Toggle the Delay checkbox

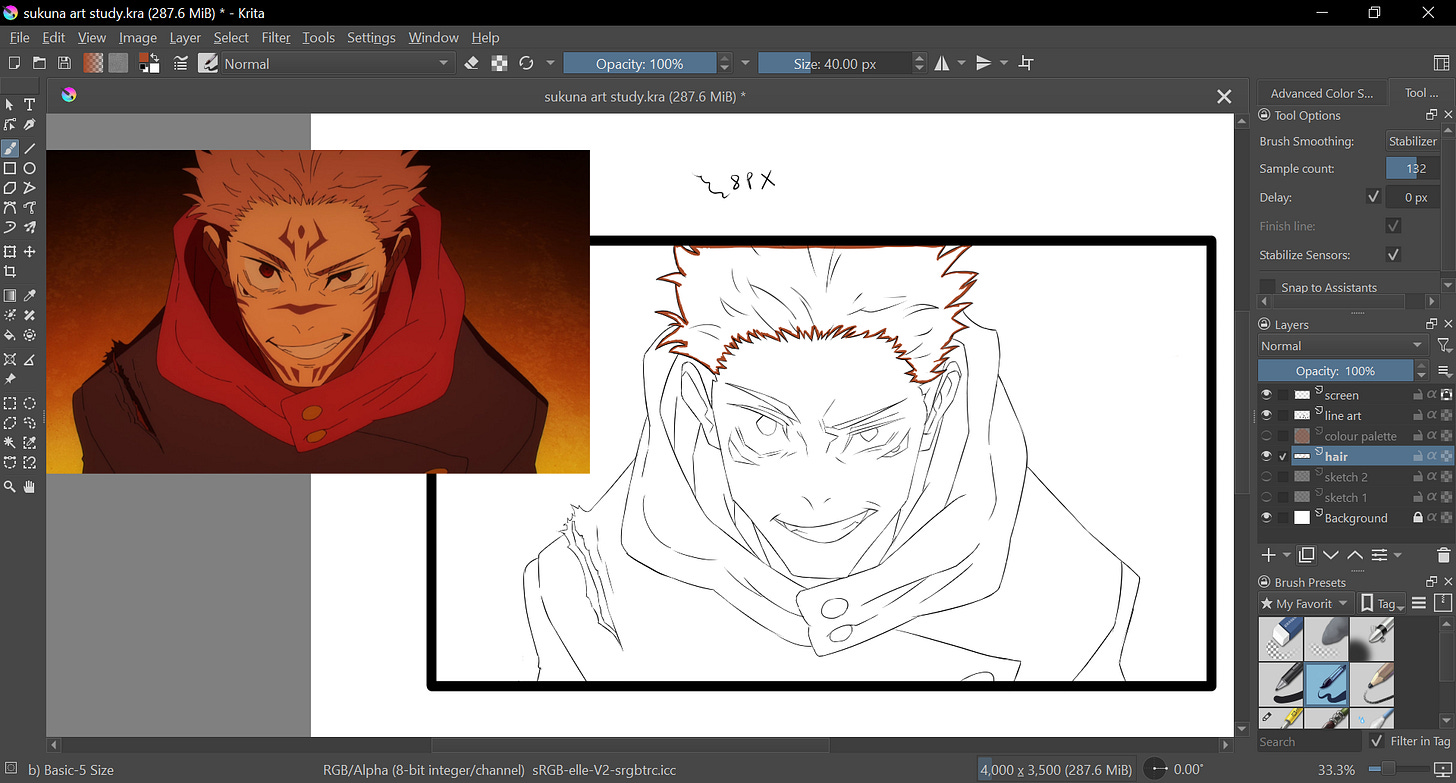tap(1373, 197)
